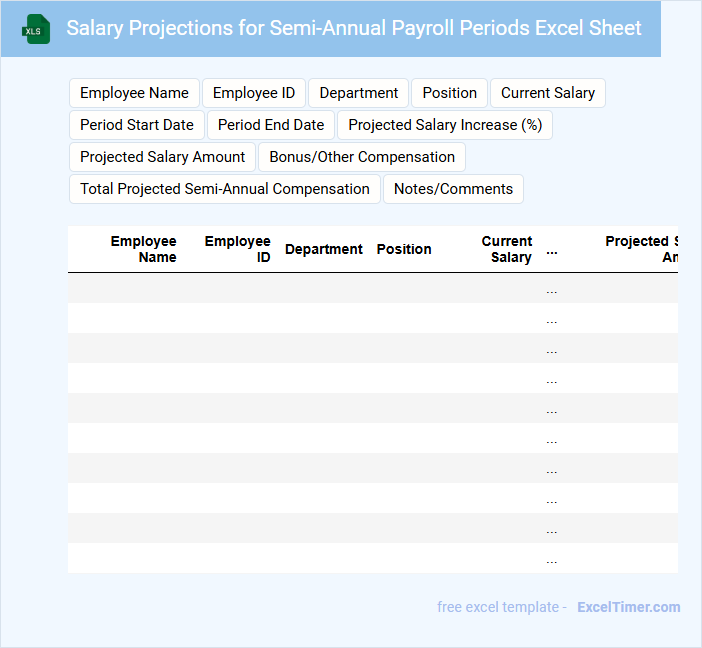Image resolution: width=702 pixels, height=648 pixels.
Task: Choose the Position tag
Action: (449, 93)
